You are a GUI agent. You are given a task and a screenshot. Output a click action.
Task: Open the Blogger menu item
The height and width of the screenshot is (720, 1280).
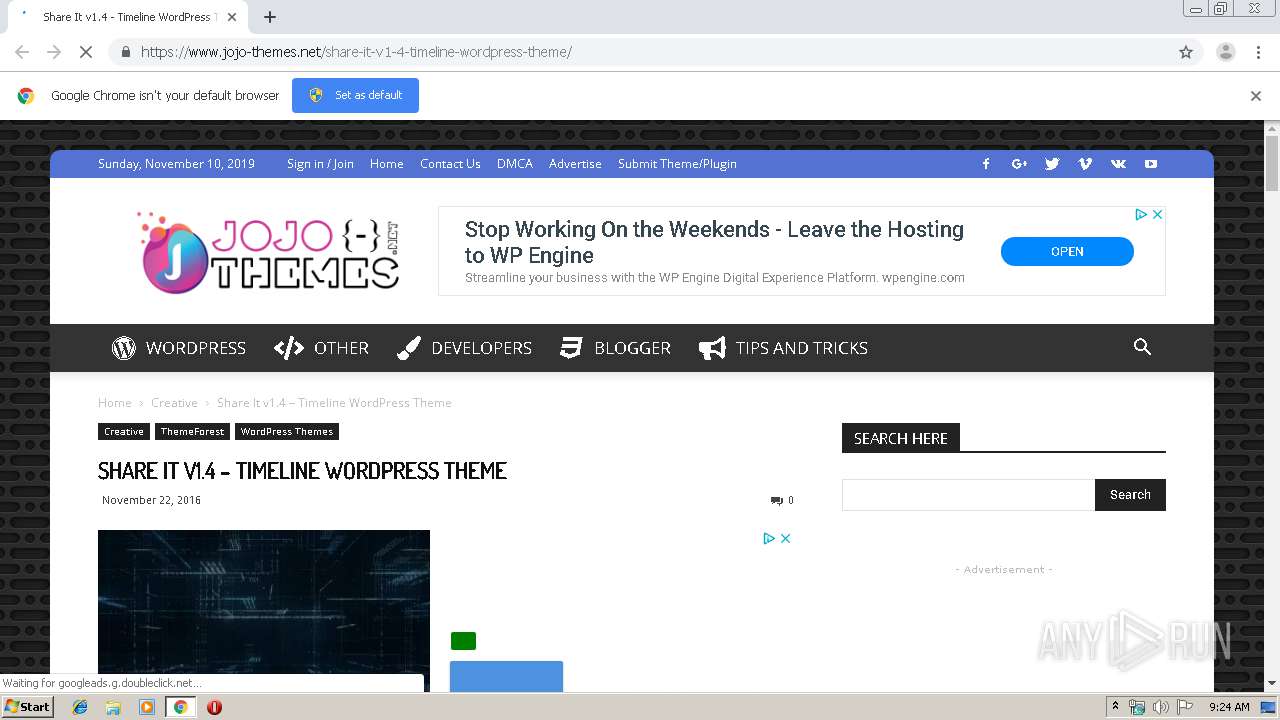click(615, 348)
